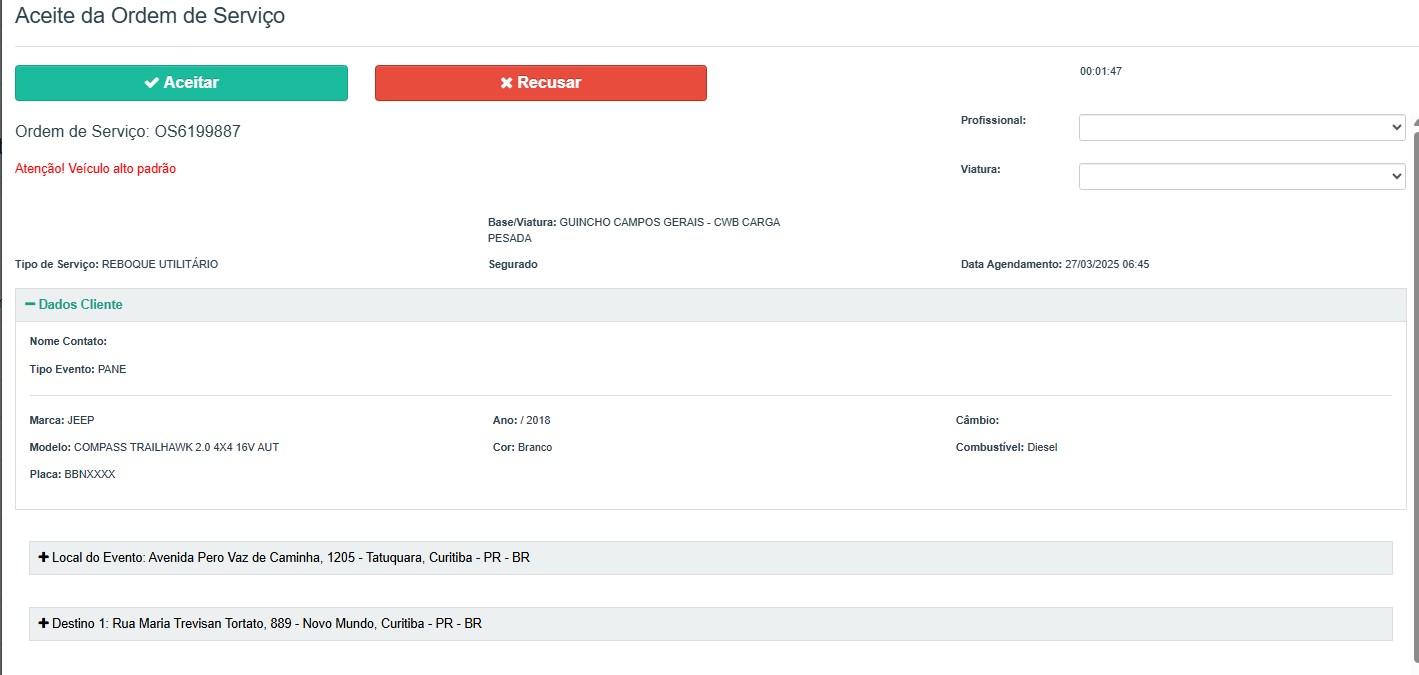
Task: Click the Guincho Campos Gerais base text
Action: pos(669,222)
